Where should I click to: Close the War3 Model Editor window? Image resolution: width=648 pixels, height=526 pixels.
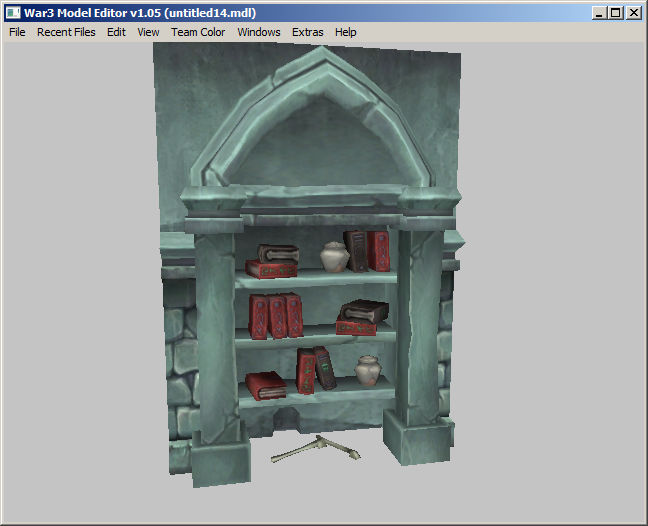[x=634, y=13]
